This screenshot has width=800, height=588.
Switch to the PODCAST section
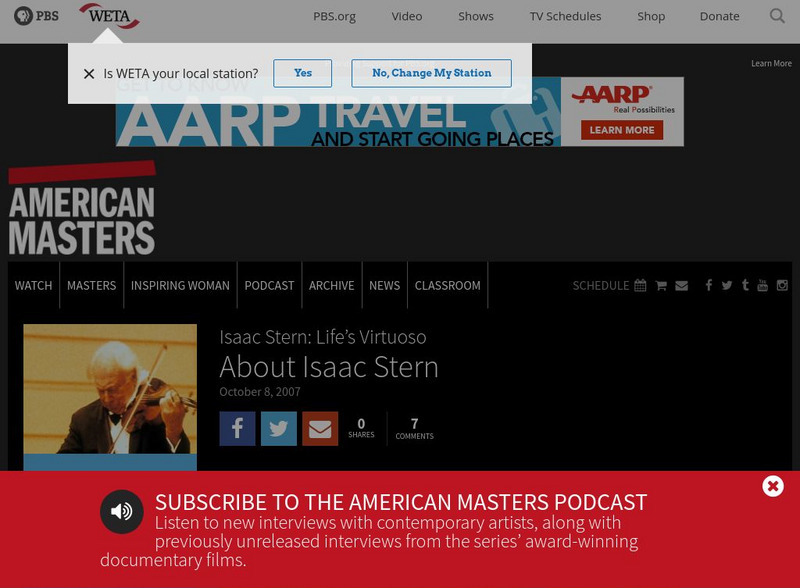point(269,285)
